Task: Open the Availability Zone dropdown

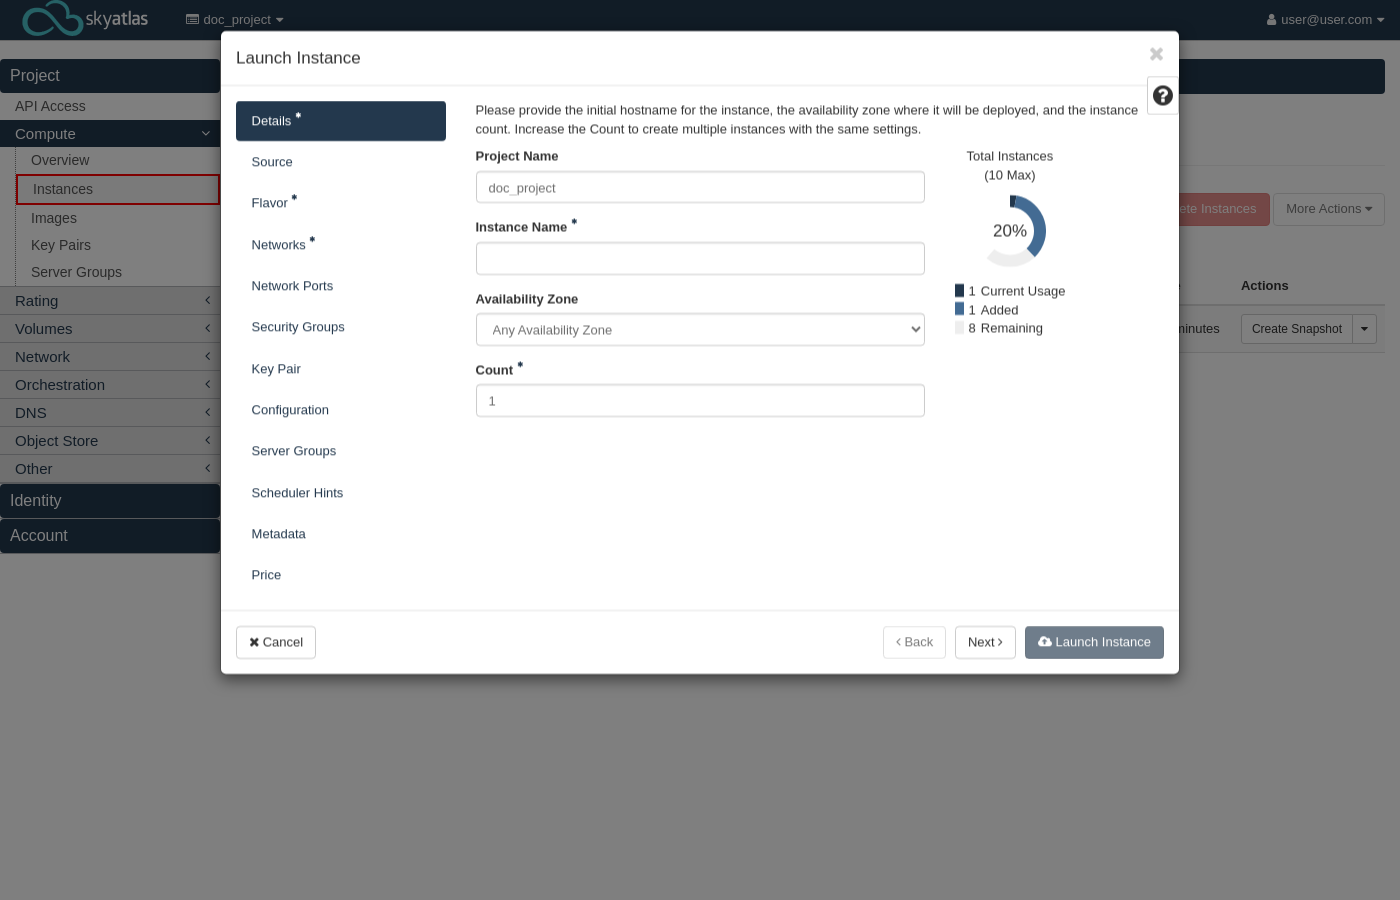Action: click(700, 329)
